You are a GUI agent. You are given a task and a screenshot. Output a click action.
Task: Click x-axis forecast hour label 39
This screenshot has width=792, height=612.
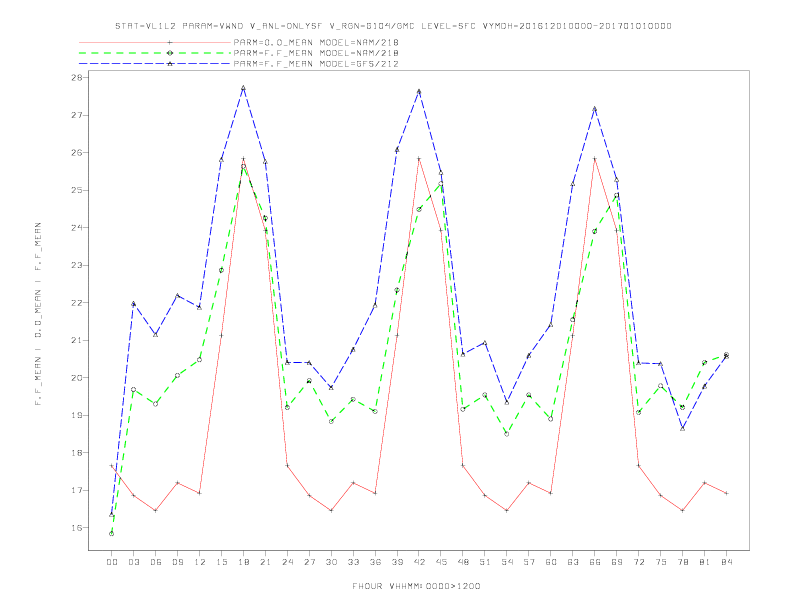pos(397,562)
